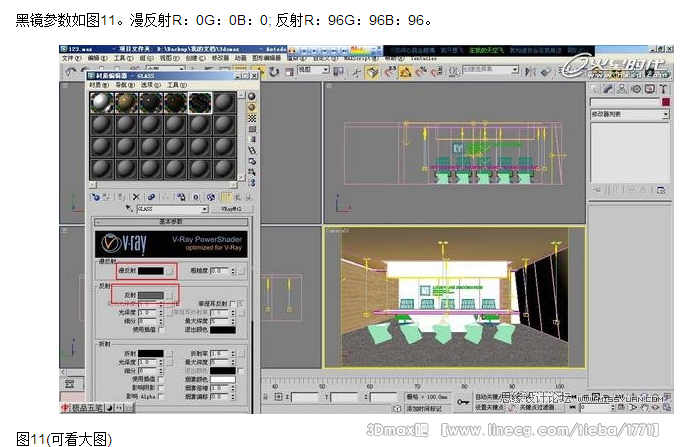Open Material Editor Options icon
688x447 pixels.
point(252,161)
